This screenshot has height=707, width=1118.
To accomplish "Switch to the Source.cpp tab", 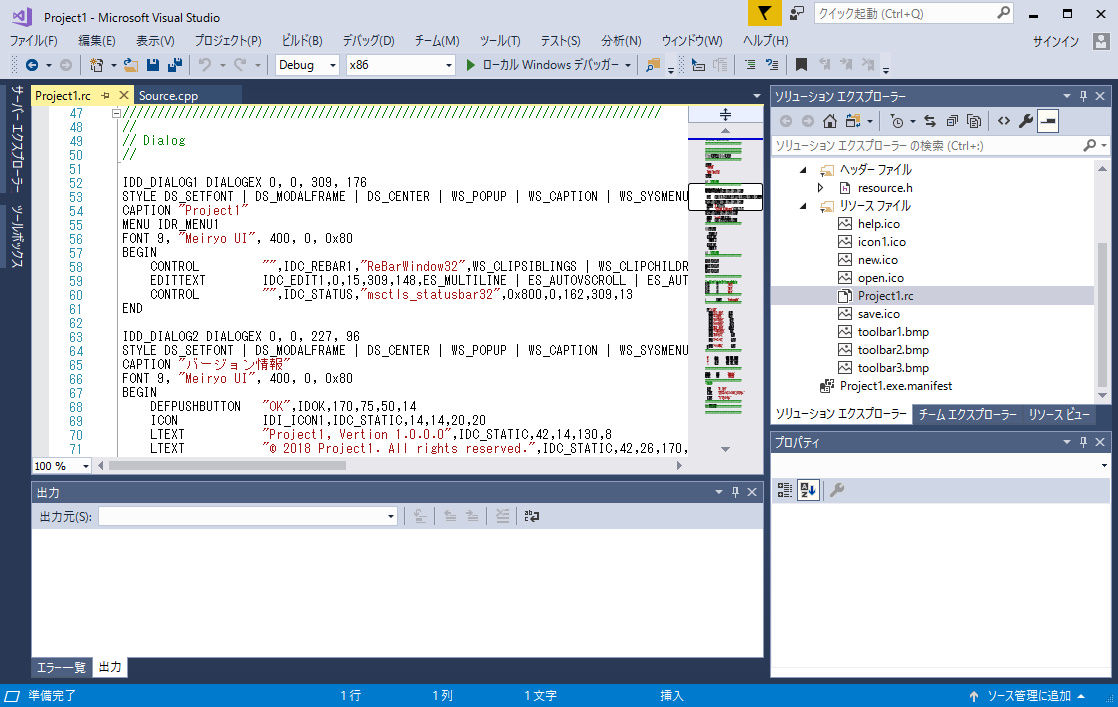I will coord(168,96).
